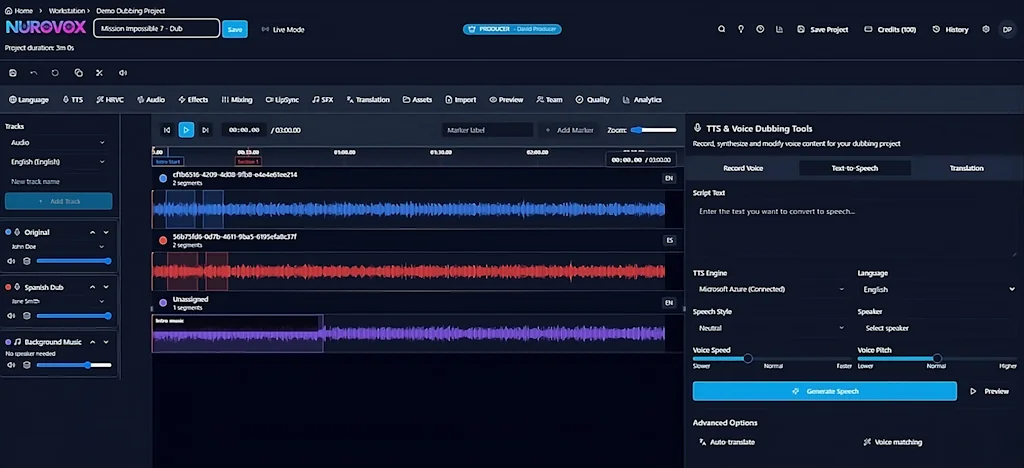Click the blue Save button beside project name
The height and width of the screenshot is (468, 1024).
click(235, 29)
